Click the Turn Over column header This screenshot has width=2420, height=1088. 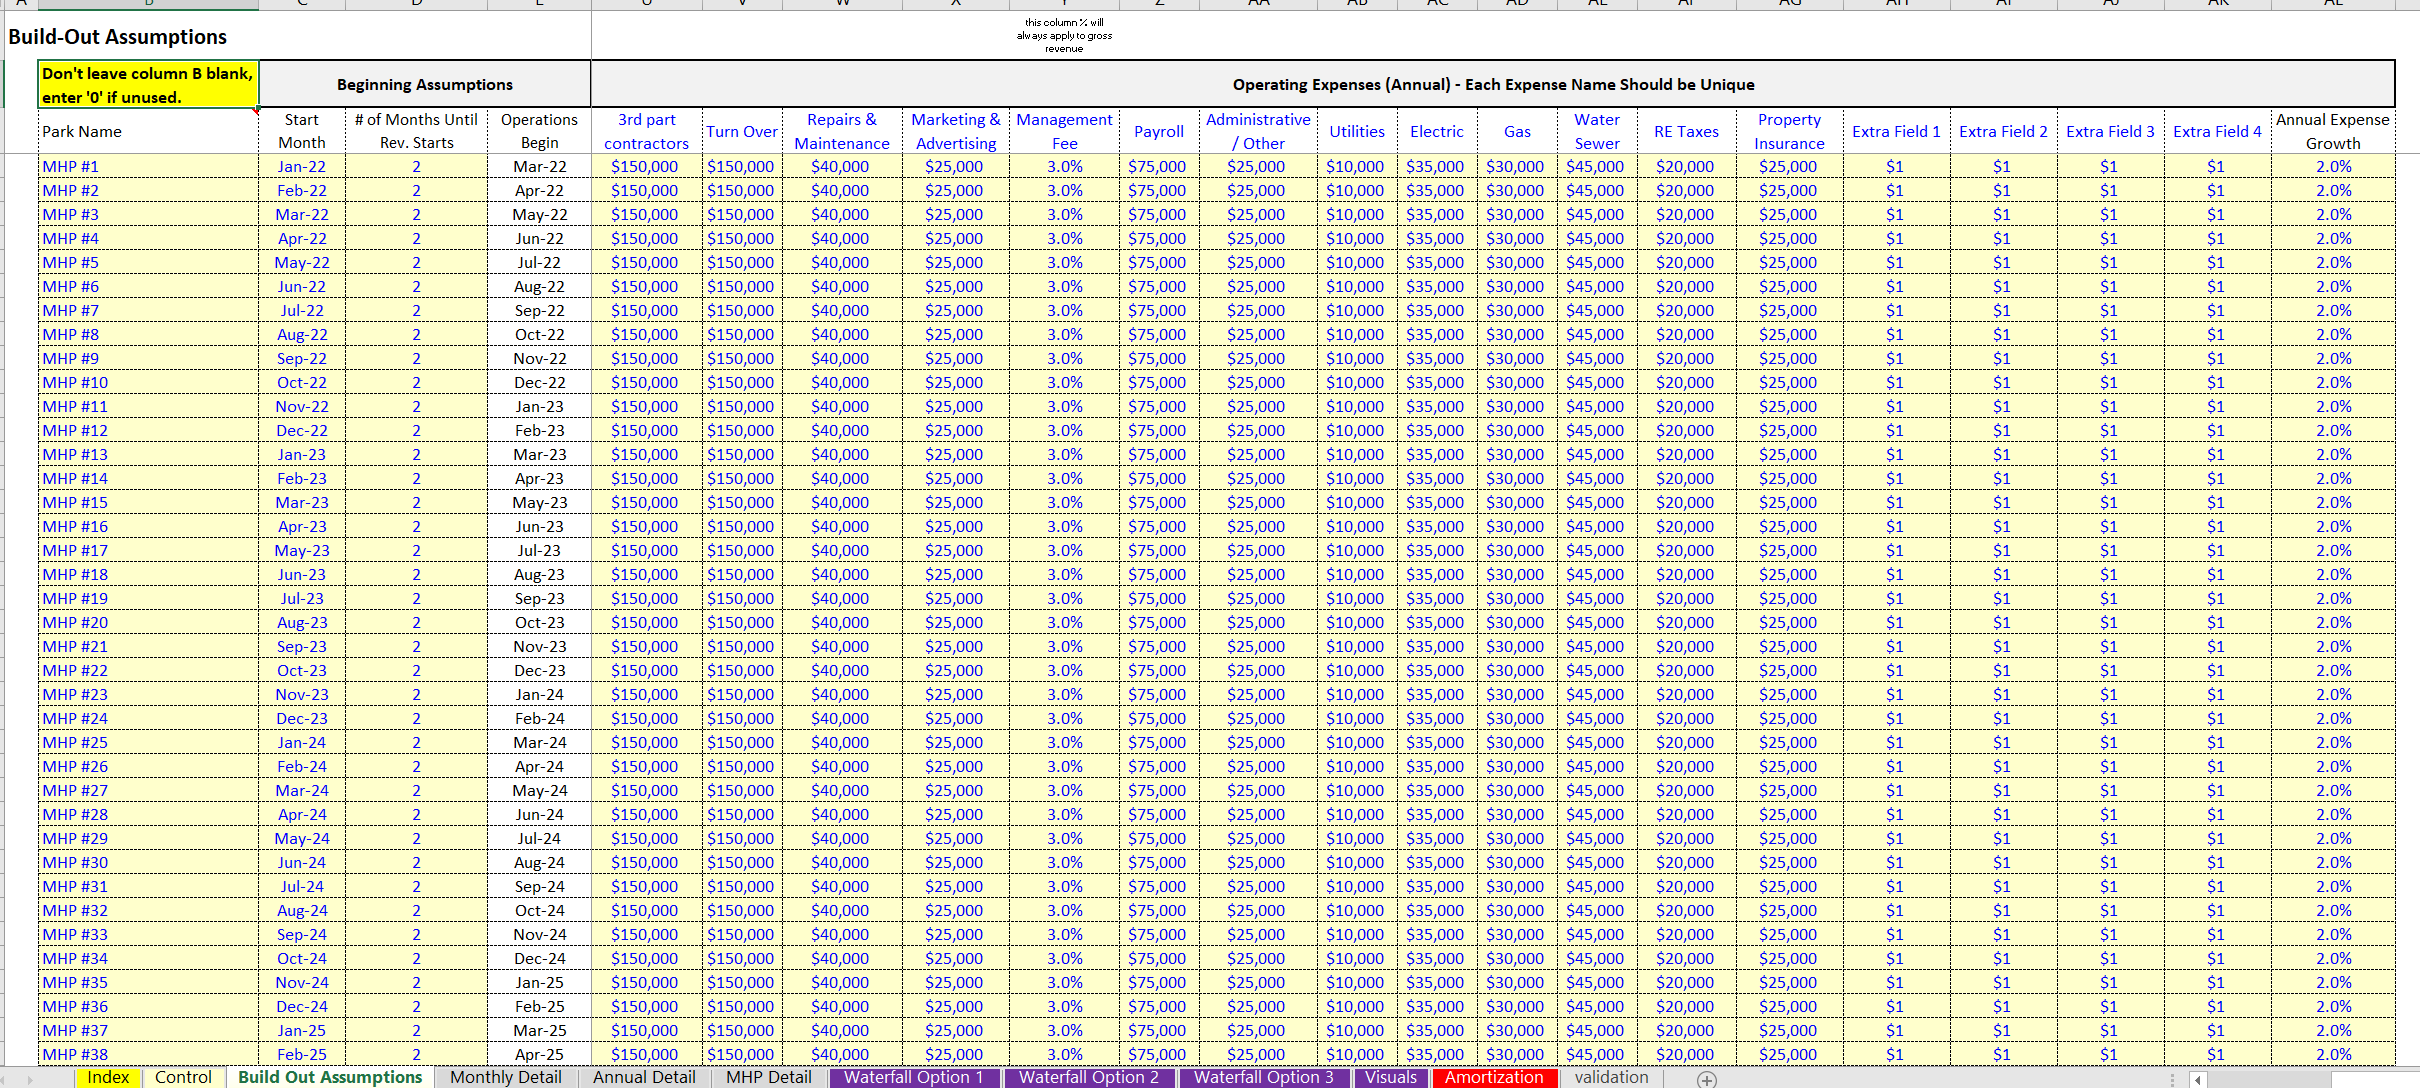[742, 132]
